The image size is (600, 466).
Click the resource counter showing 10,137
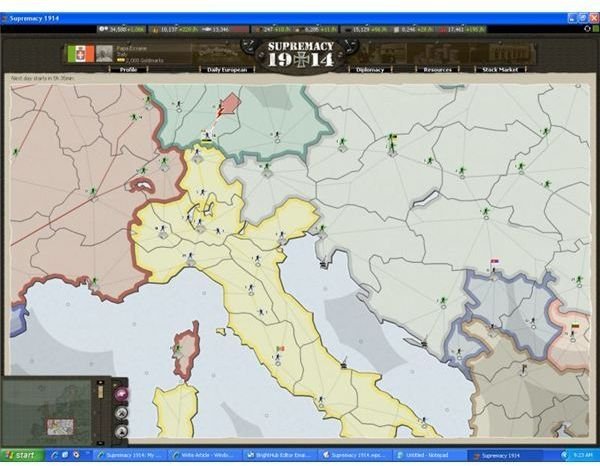click(x=173, y=29)
